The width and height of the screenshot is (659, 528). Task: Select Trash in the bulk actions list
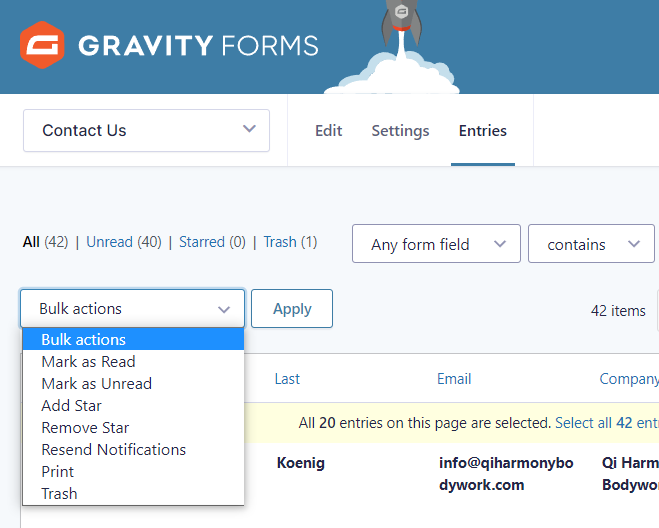(133, 494)
